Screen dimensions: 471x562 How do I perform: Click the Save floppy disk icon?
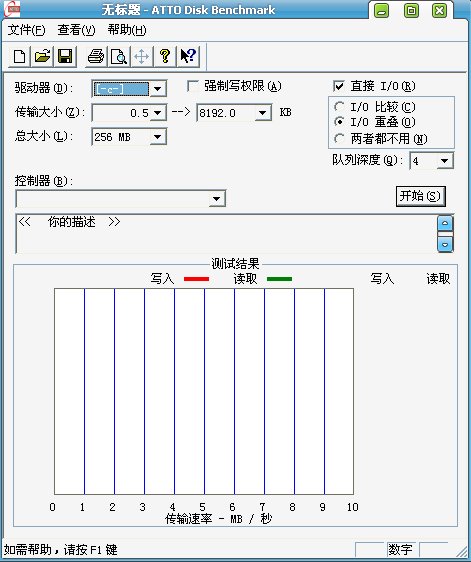click(65, 56)
